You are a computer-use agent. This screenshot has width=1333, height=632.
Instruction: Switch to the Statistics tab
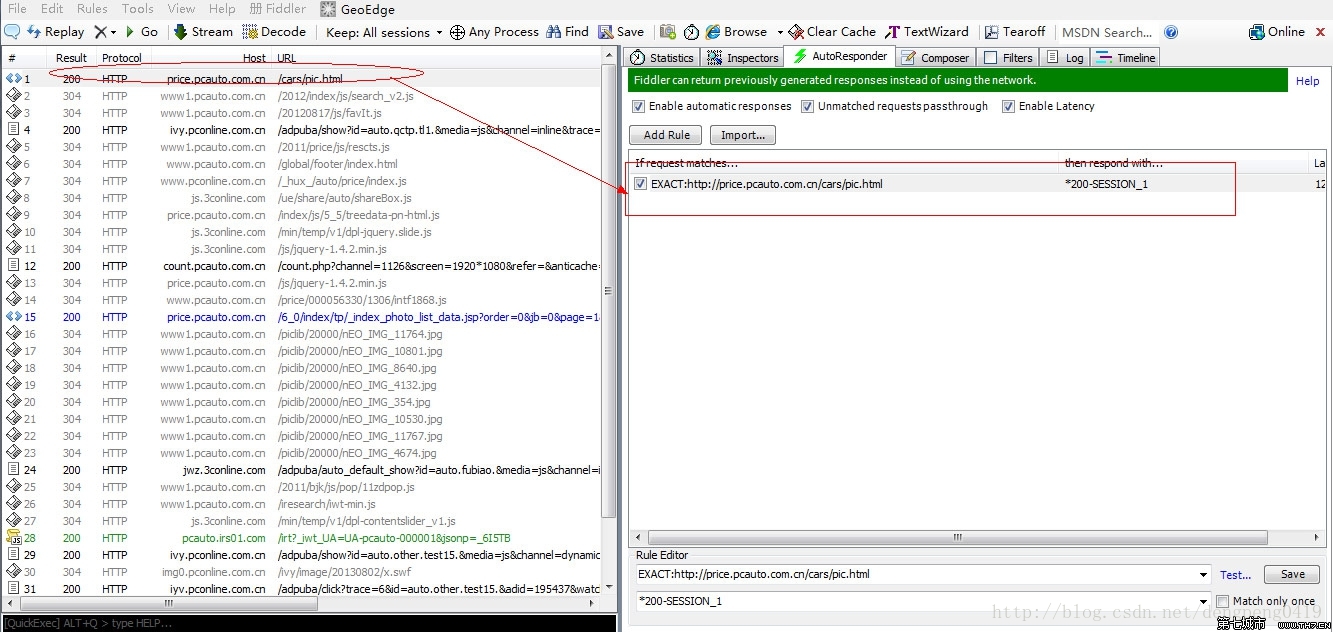pos(661,58)
